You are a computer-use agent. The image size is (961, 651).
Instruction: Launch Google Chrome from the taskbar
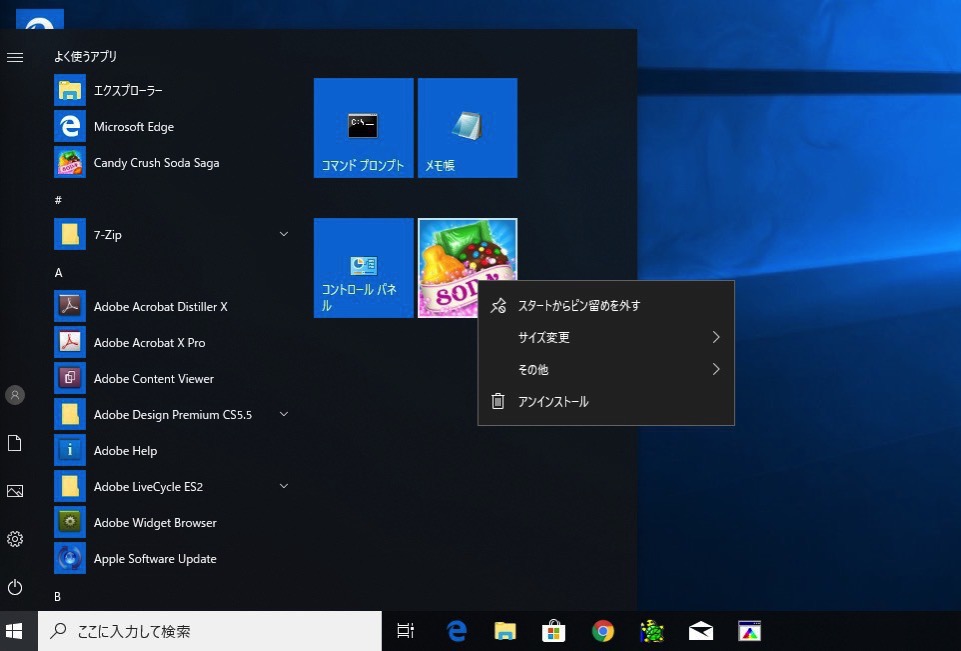602,631
